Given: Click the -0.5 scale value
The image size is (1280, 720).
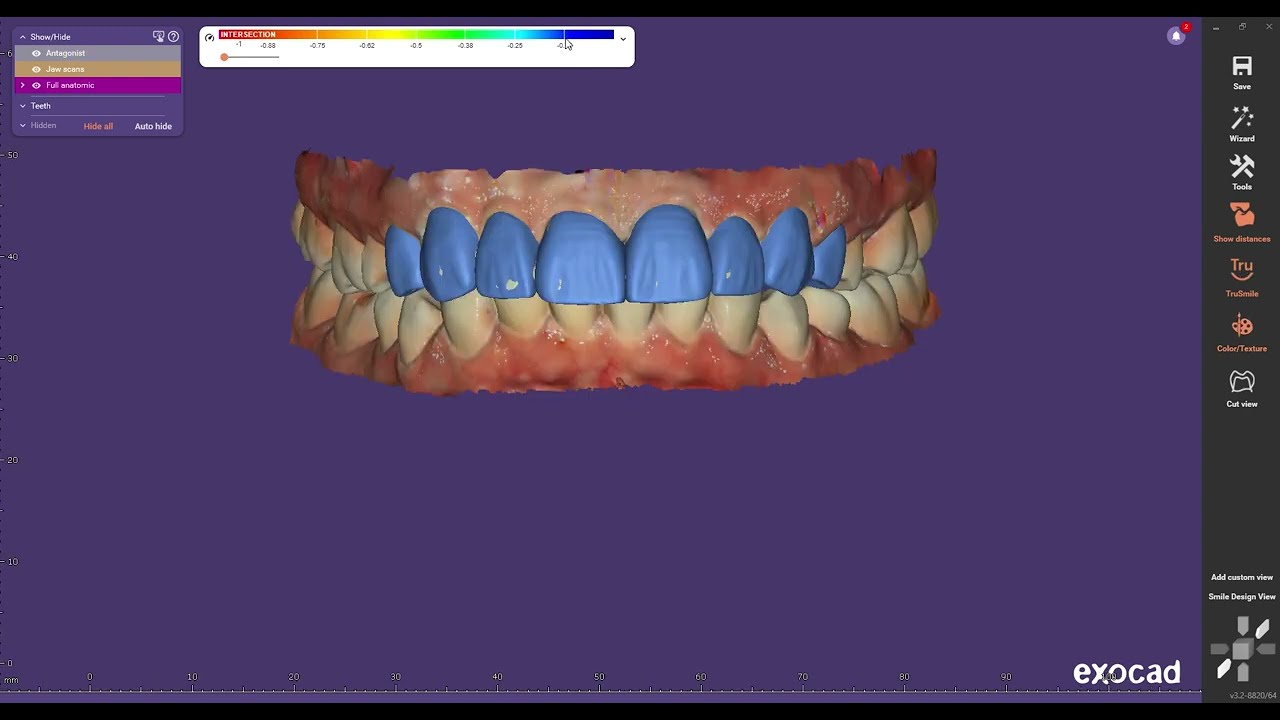Looking at the screenshot, I should click(416, 46).
